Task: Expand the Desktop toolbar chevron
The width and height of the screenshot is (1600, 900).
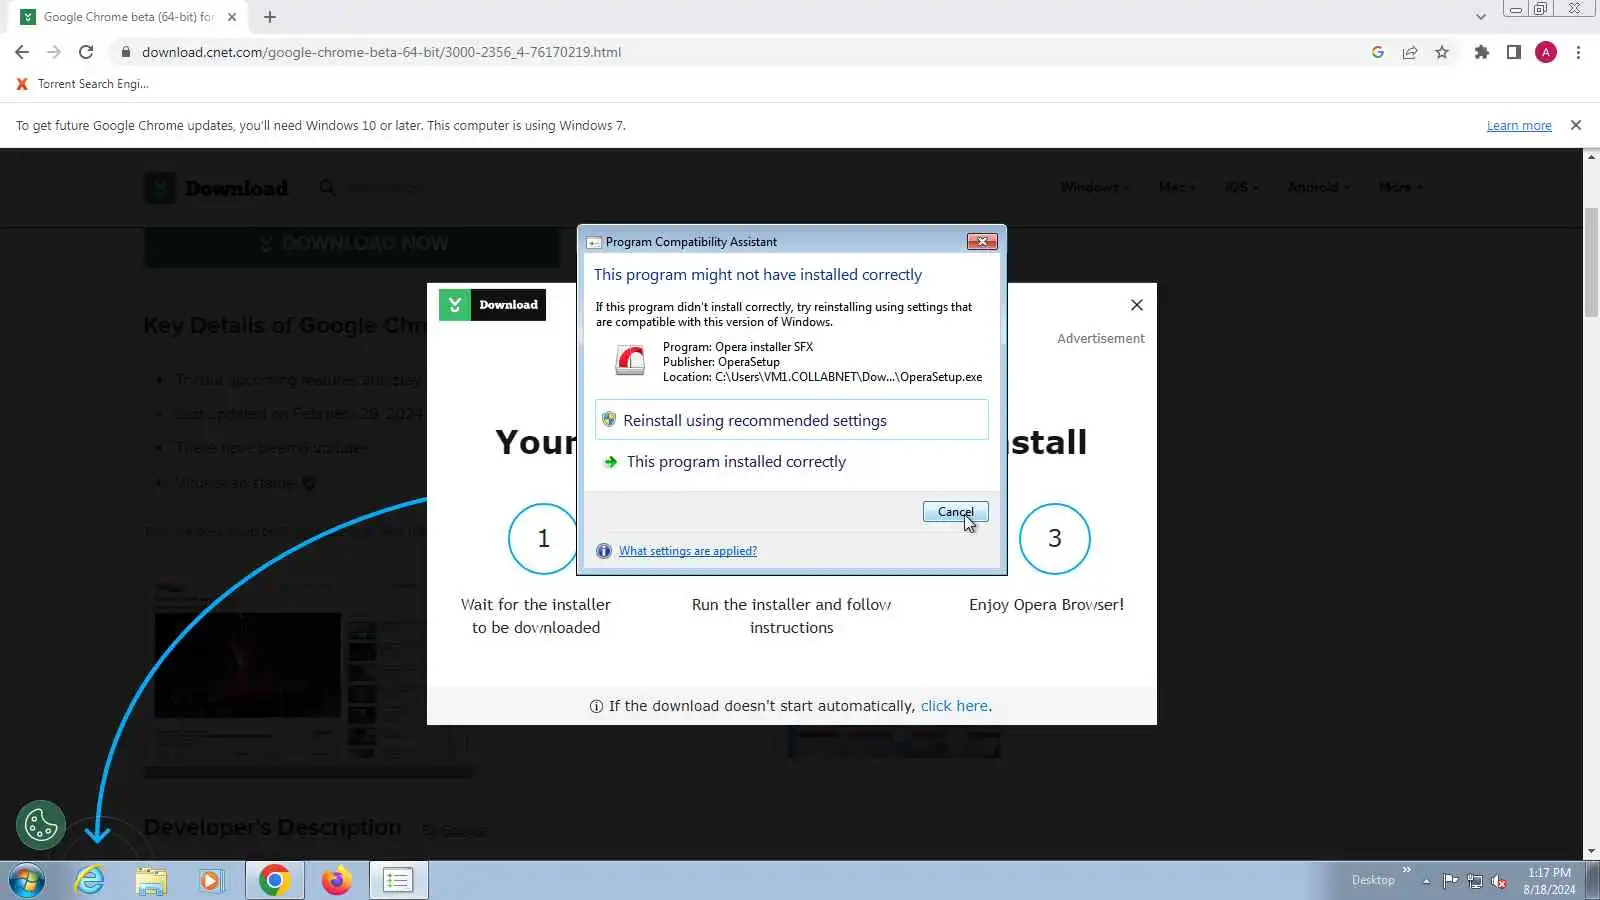Action: click(1407, 870)
